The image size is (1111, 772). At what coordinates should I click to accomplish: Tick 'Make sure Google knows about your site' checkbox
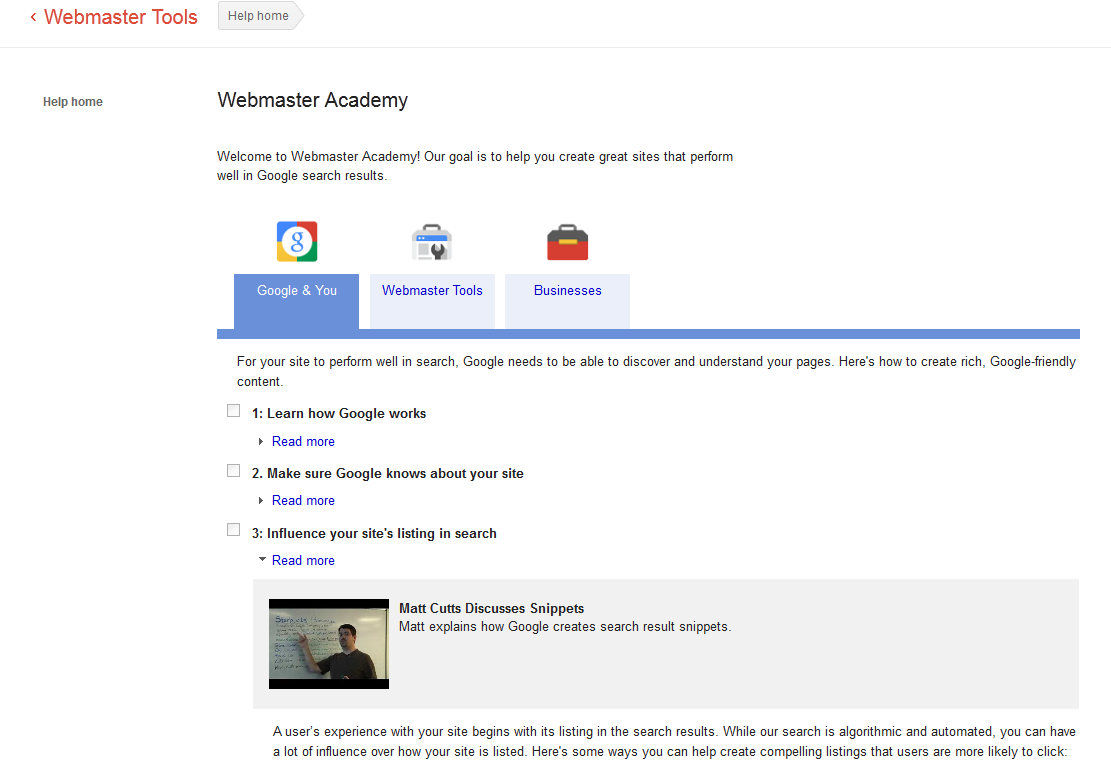point(233,471)
